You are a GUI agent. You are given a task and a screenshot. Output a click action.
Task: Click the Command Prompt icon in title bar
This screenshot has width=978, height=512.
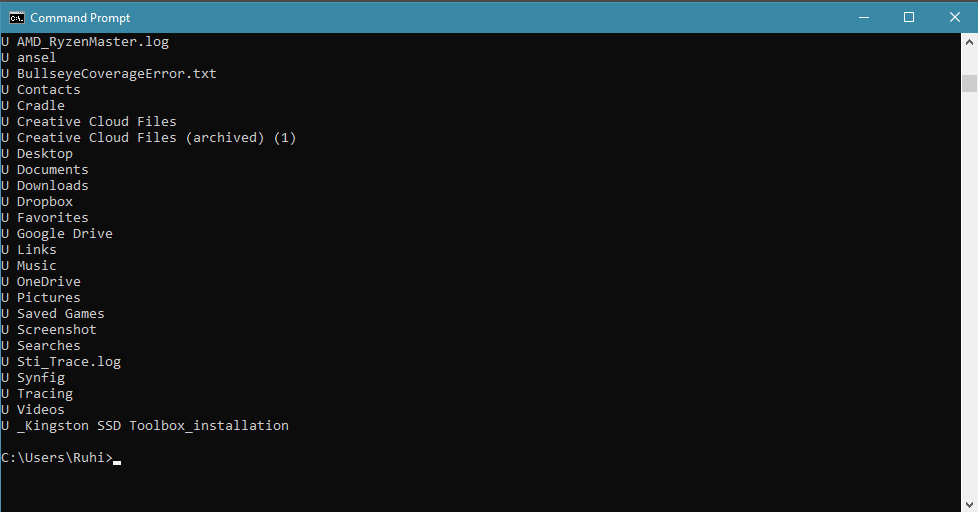[17, 17]
